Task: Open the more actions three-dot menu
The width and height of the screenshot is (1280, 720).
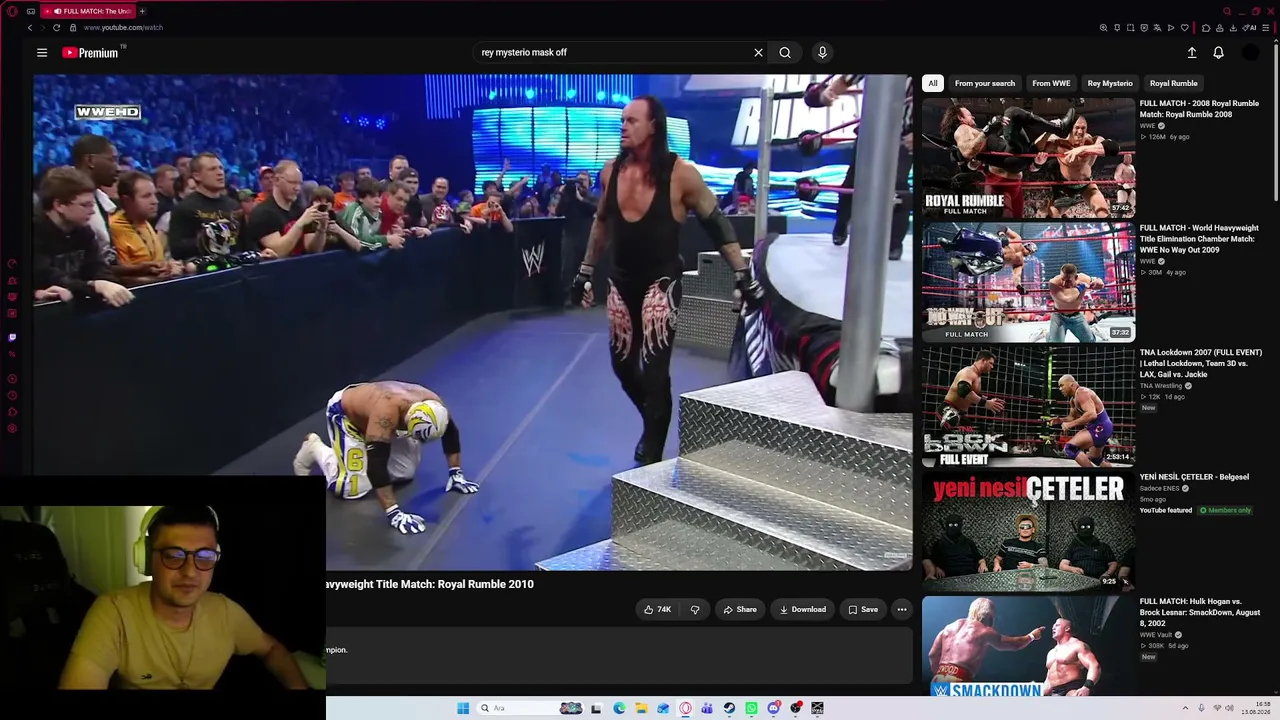Action: tap(902, 610)
